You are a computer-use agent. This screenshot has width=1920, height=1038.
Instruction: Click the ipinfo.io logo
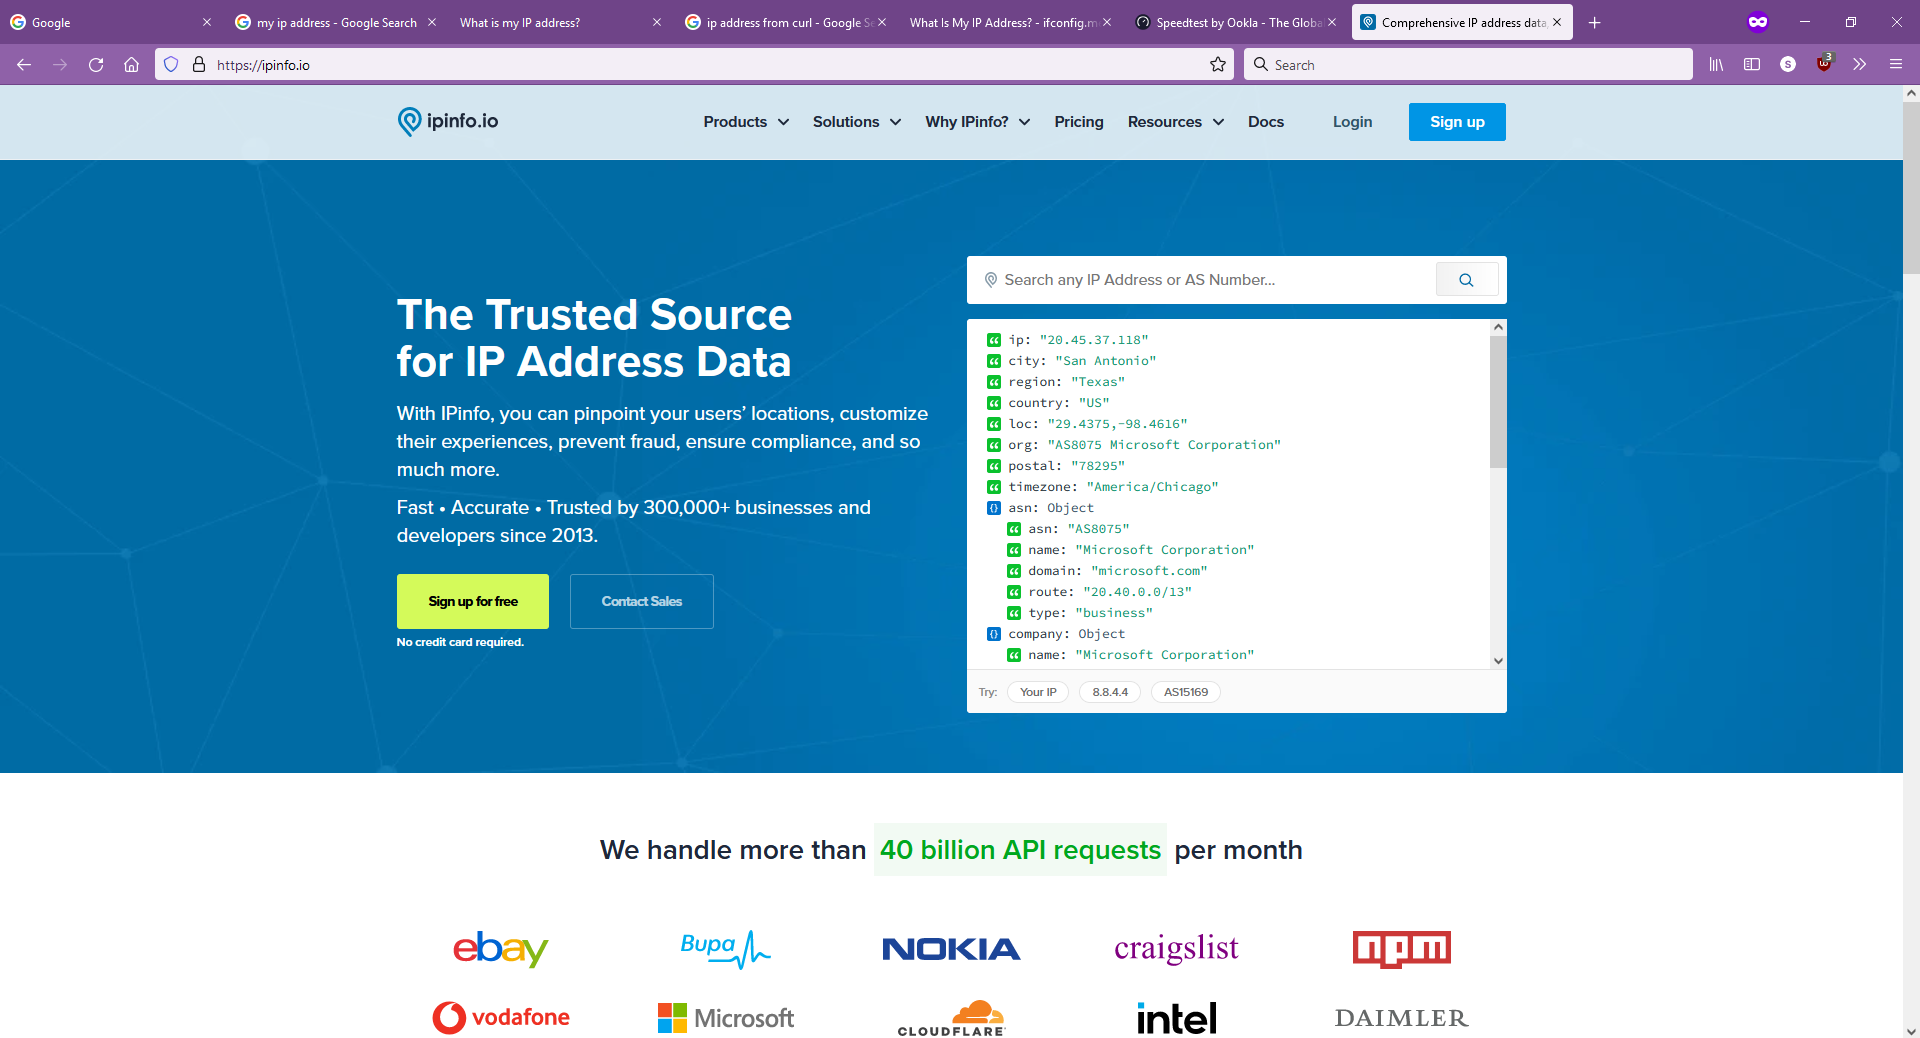(x=447, y=121)
